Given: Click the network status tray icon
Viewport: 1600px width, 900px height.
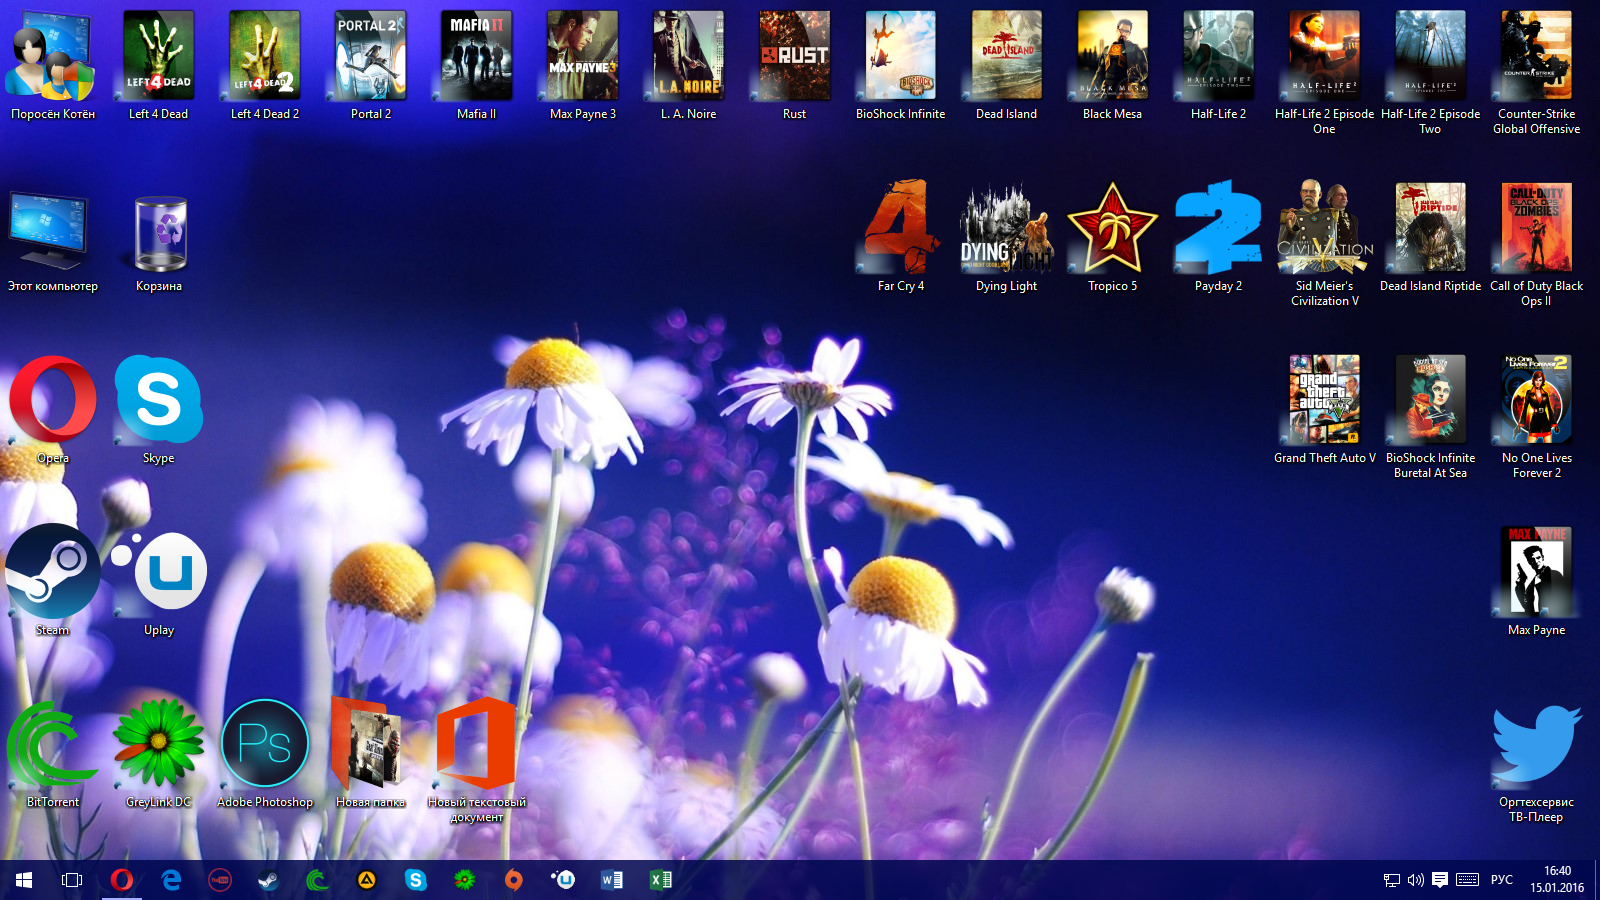Looking at the screenshot, I should pyautogui.click(x=1391, y=880).
